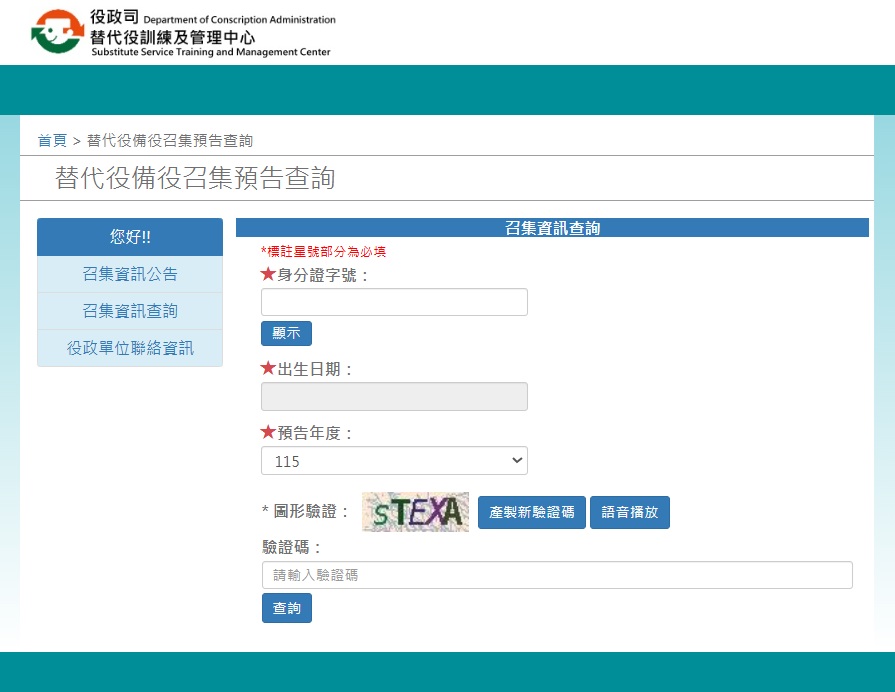This screenshot has height=692, width=895.
Task: Navigate to 首頁 via the breadcrumb
Action: (x=52, y=140)
